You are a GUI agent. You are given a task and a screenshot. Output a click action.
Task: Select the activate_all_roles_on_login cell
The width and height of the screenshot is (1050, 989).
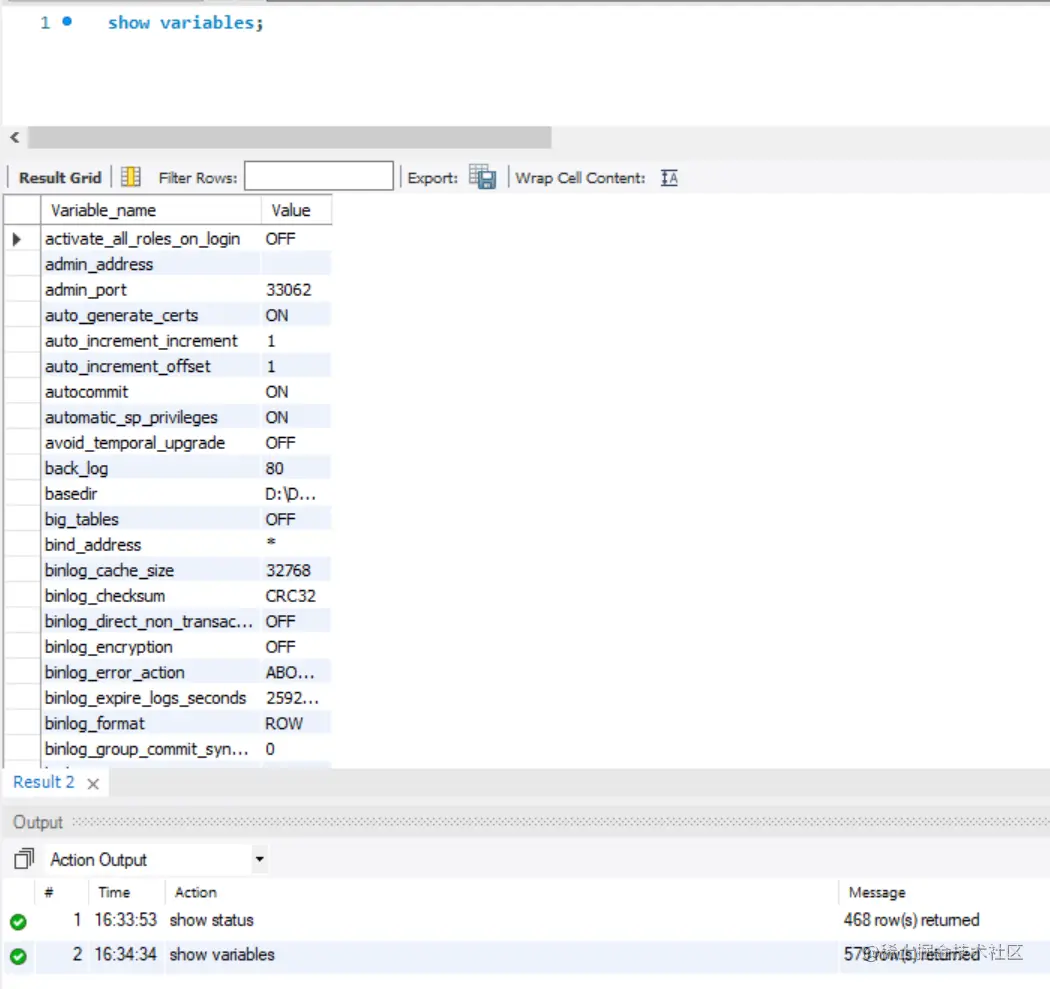pos(151,239)
